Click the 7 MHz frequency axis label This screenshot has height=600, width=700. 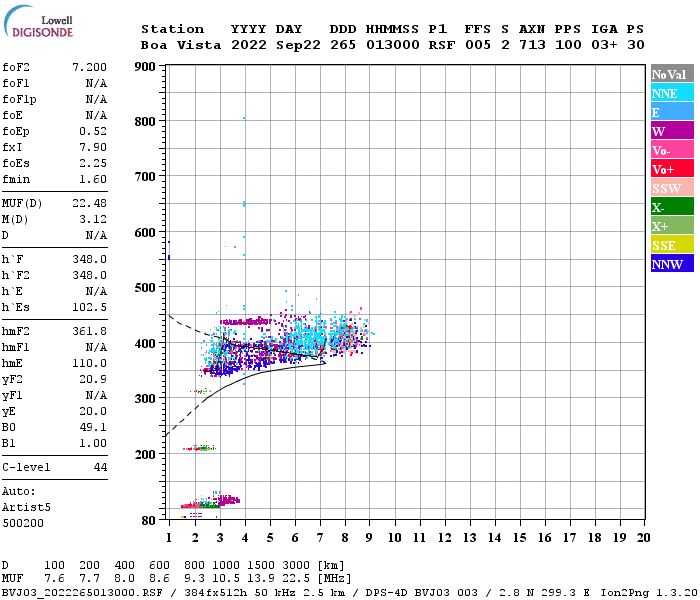320,538
